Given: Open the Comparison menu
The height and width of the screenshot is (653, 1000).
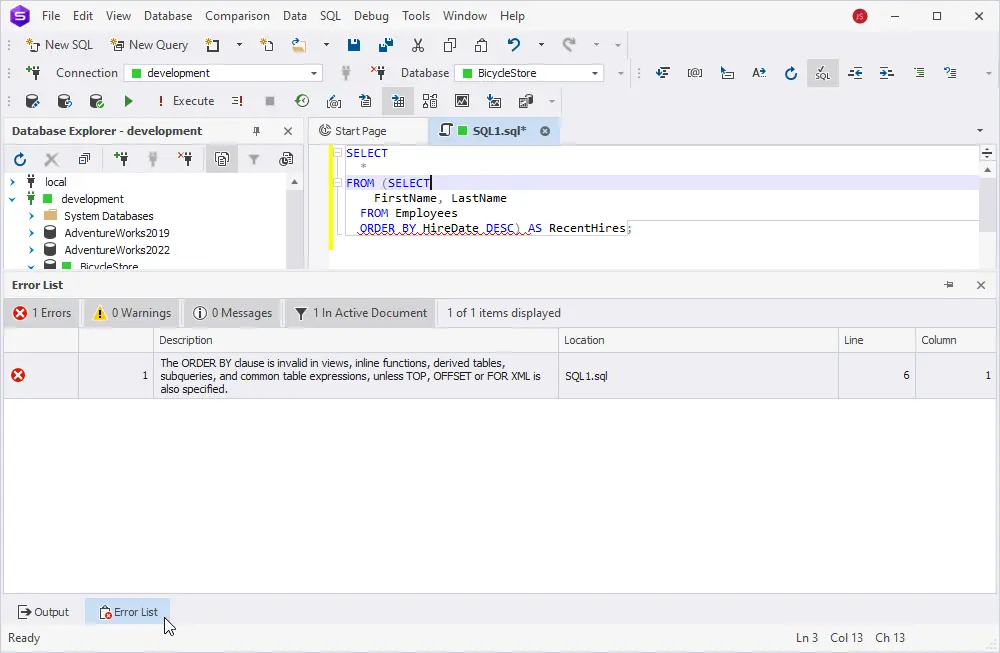Looking at the screenshot, I should pyautogui.click(x=237, y=16).
